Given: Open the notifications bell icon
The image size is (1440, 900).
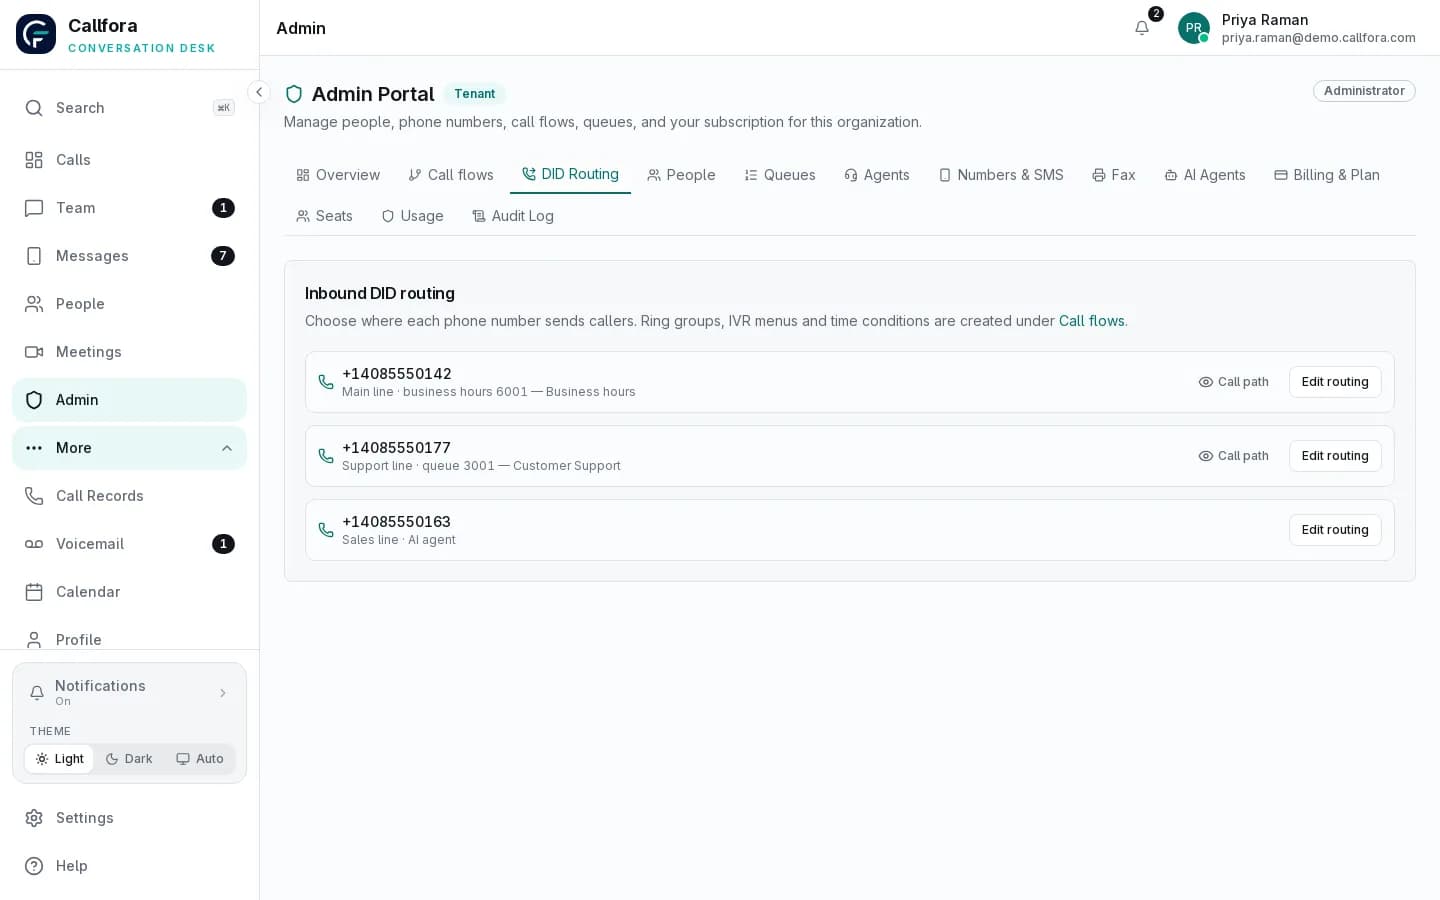Looking at the screenshot, I should [1142, 28].
